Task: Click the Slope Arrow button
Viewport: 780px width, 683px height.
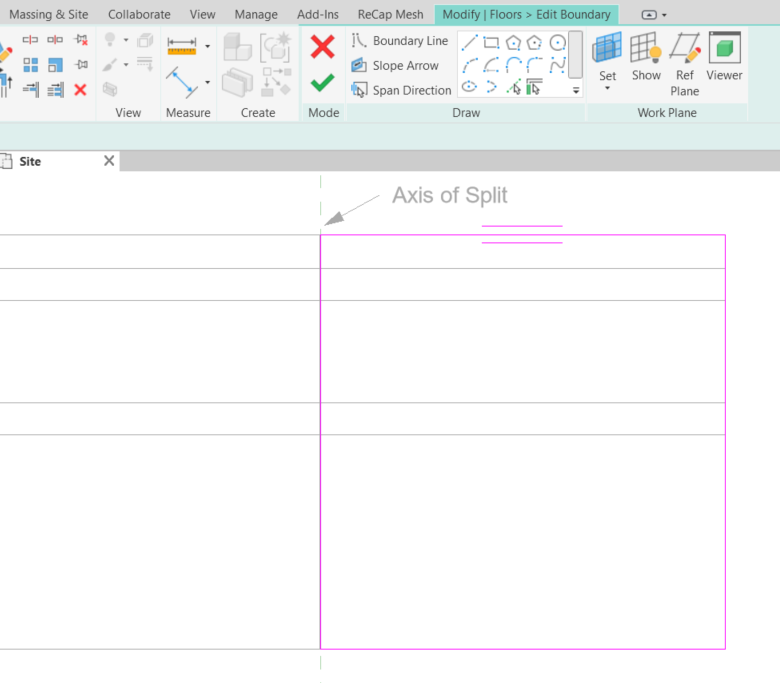Action: pos(395,65)
